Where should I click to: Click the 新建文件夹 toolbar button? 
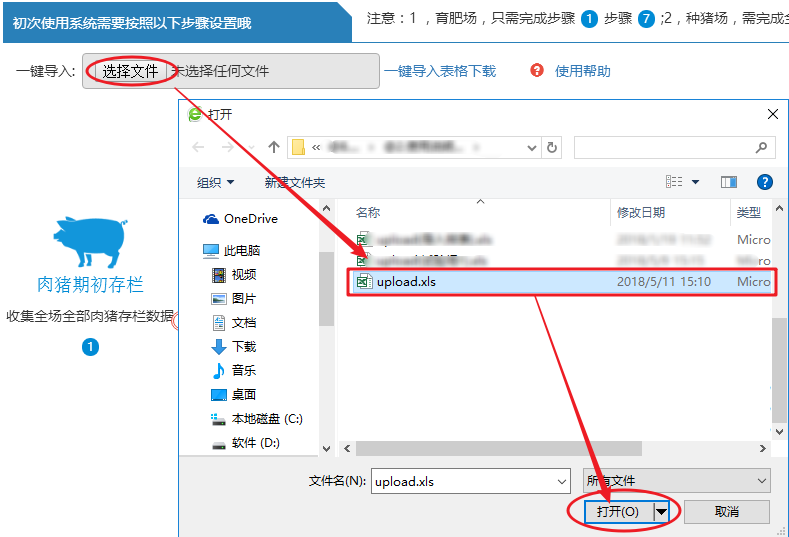pyautogui.click(x=295, y=182)
